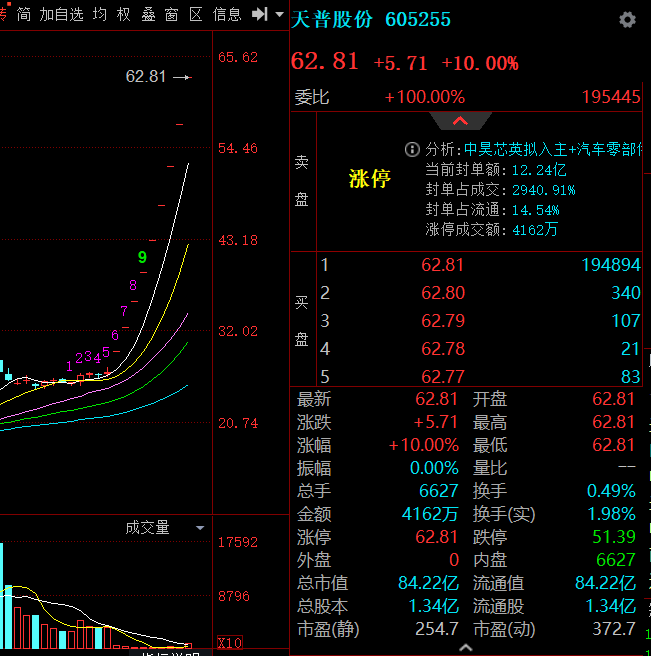
Task: Click the 市盈(动) value 372.7
Action: point(614,629)
